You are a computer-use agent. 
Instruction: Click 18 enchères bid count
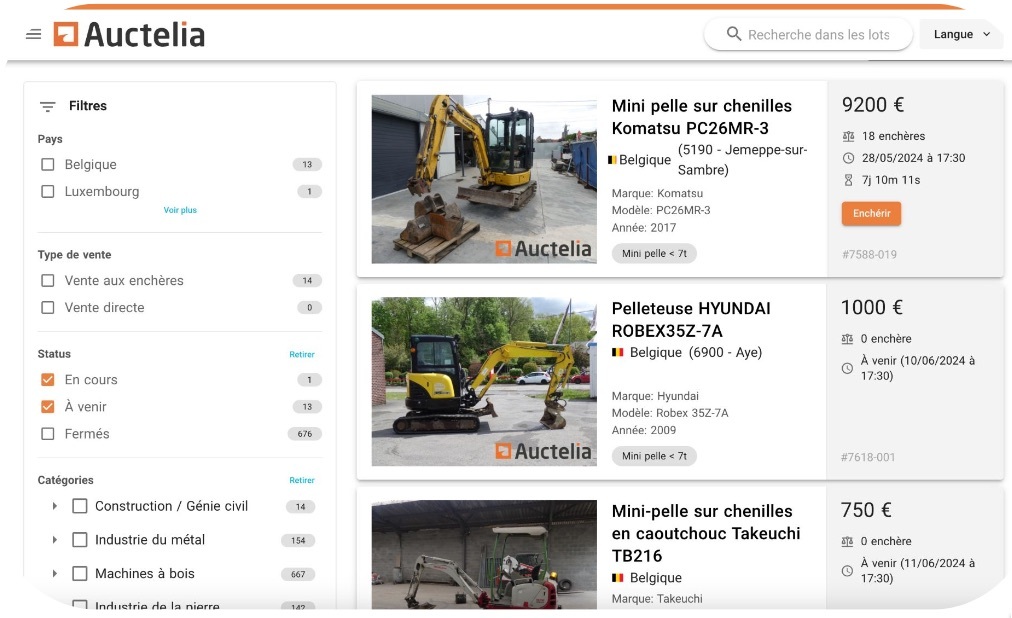893,136
